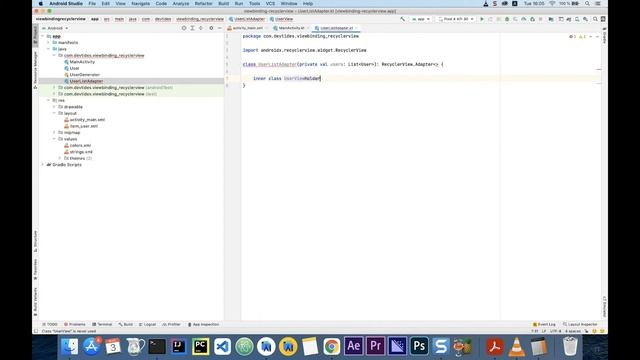Launch Premiere Pro from the Dock
The width and height of the screenshot is (640, 360).
pyautogui.click(x=376, y=347)
